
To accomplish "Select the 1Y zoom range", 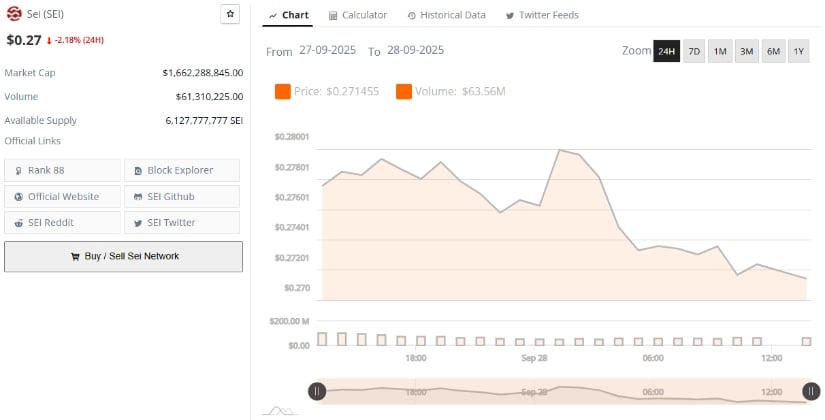I will point(798,51).
